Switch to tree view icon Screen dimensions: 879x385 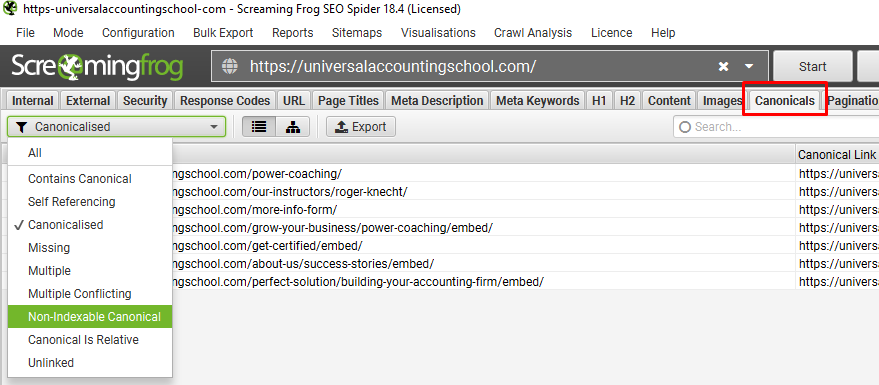293,127
